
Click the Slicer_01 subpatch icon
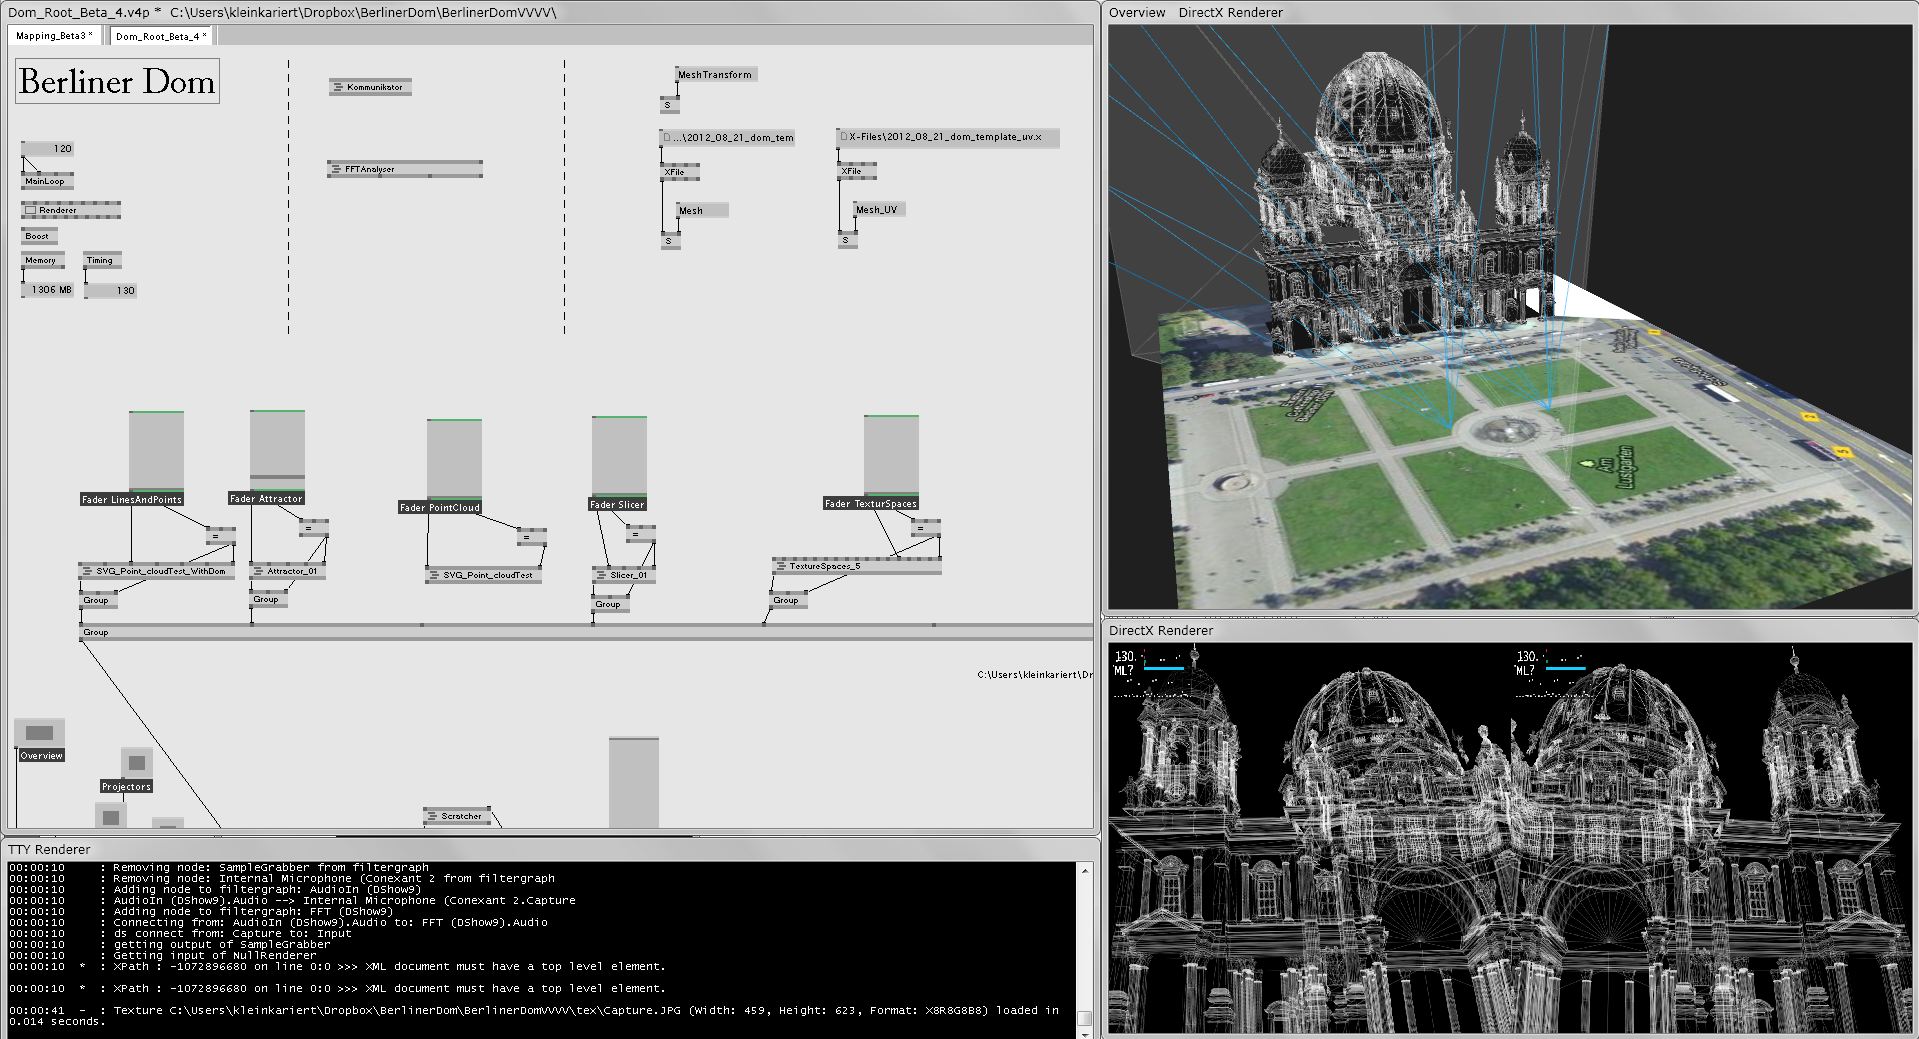coord(601,576)
